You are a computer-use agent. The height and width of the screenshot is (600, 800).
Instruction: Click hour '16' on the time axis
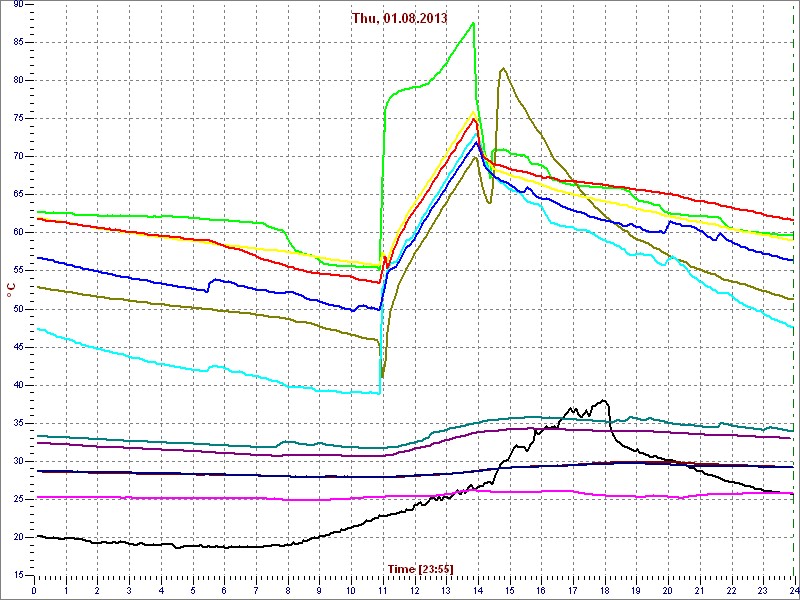point(541,590)
